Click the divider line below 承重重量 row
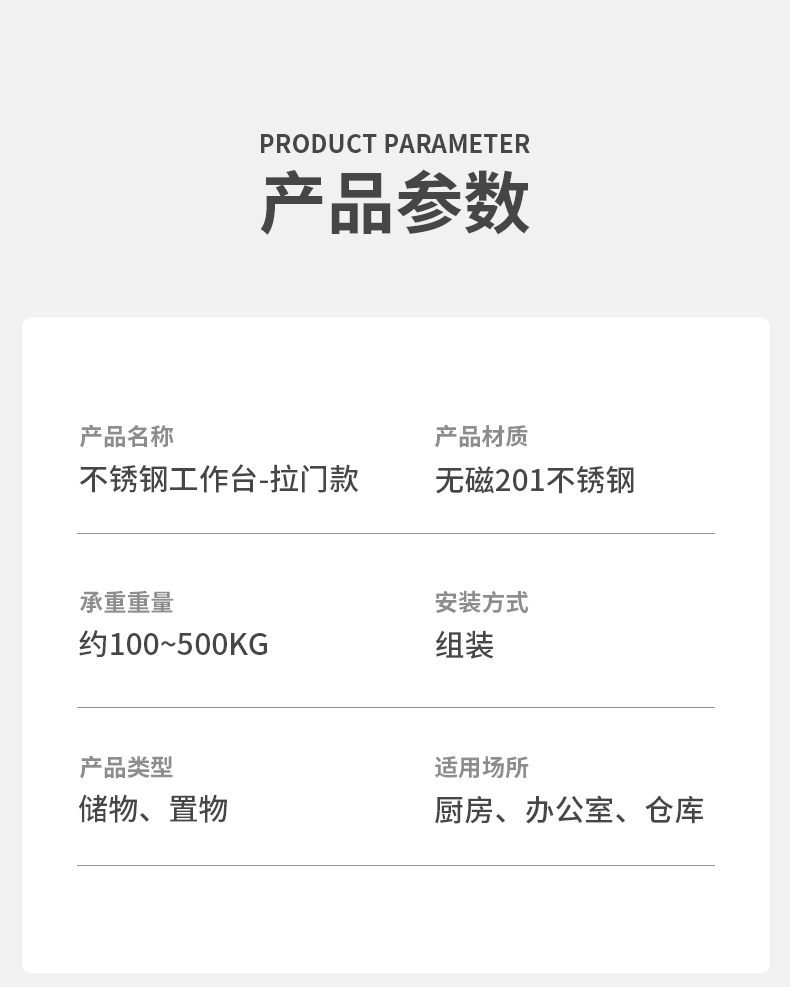This screenshot has height=987, width=790. pos(396,707)
